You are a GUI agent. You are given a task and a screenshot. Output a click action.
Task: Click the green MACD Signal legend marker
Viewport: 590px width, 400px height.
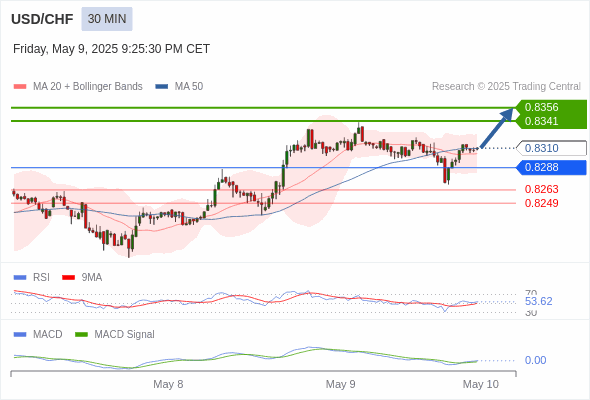pyautogui.click(x=81, y=335)
